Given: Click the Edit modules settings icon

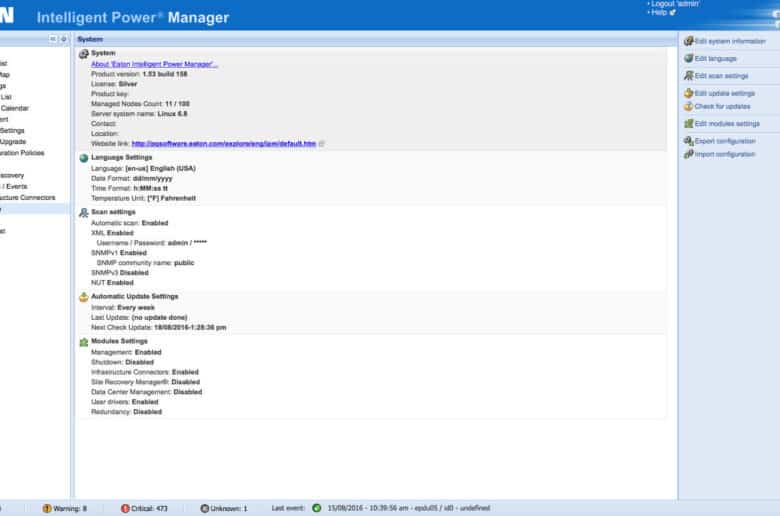Looking at the screenshot, I should point(688,123).
